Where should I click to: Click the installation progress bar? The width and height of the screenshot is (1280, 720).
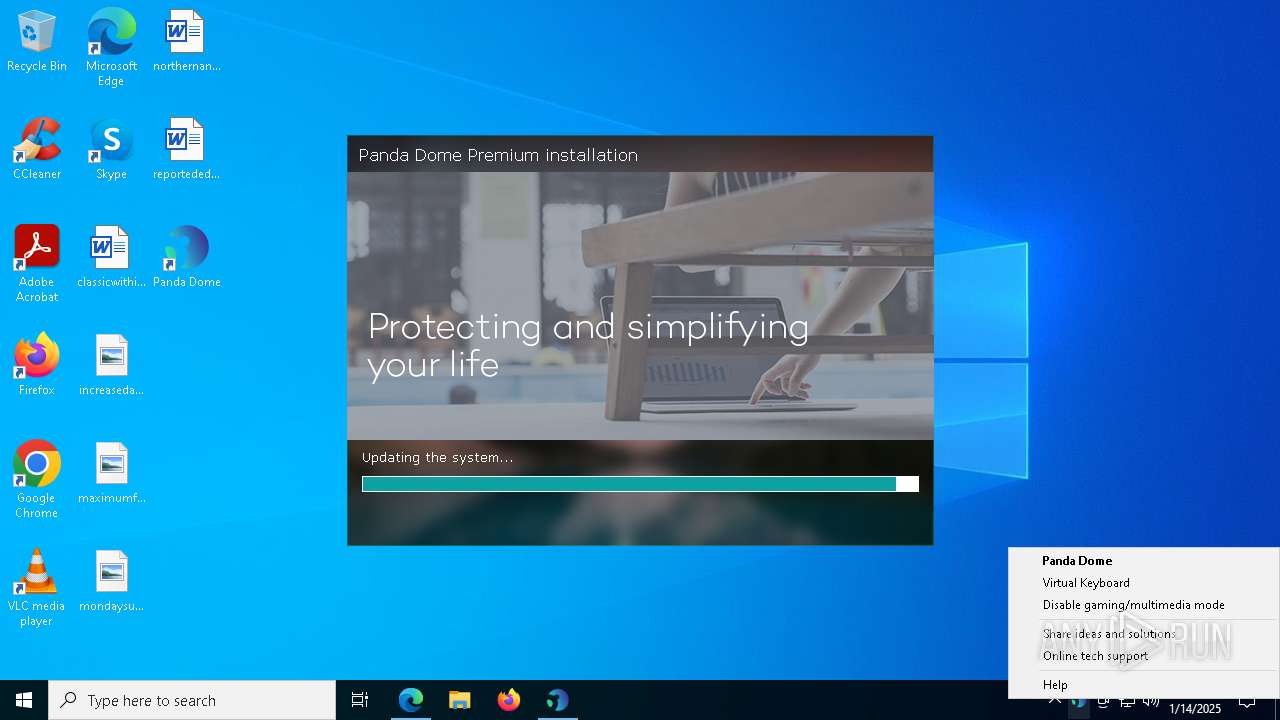pos(640,484)
